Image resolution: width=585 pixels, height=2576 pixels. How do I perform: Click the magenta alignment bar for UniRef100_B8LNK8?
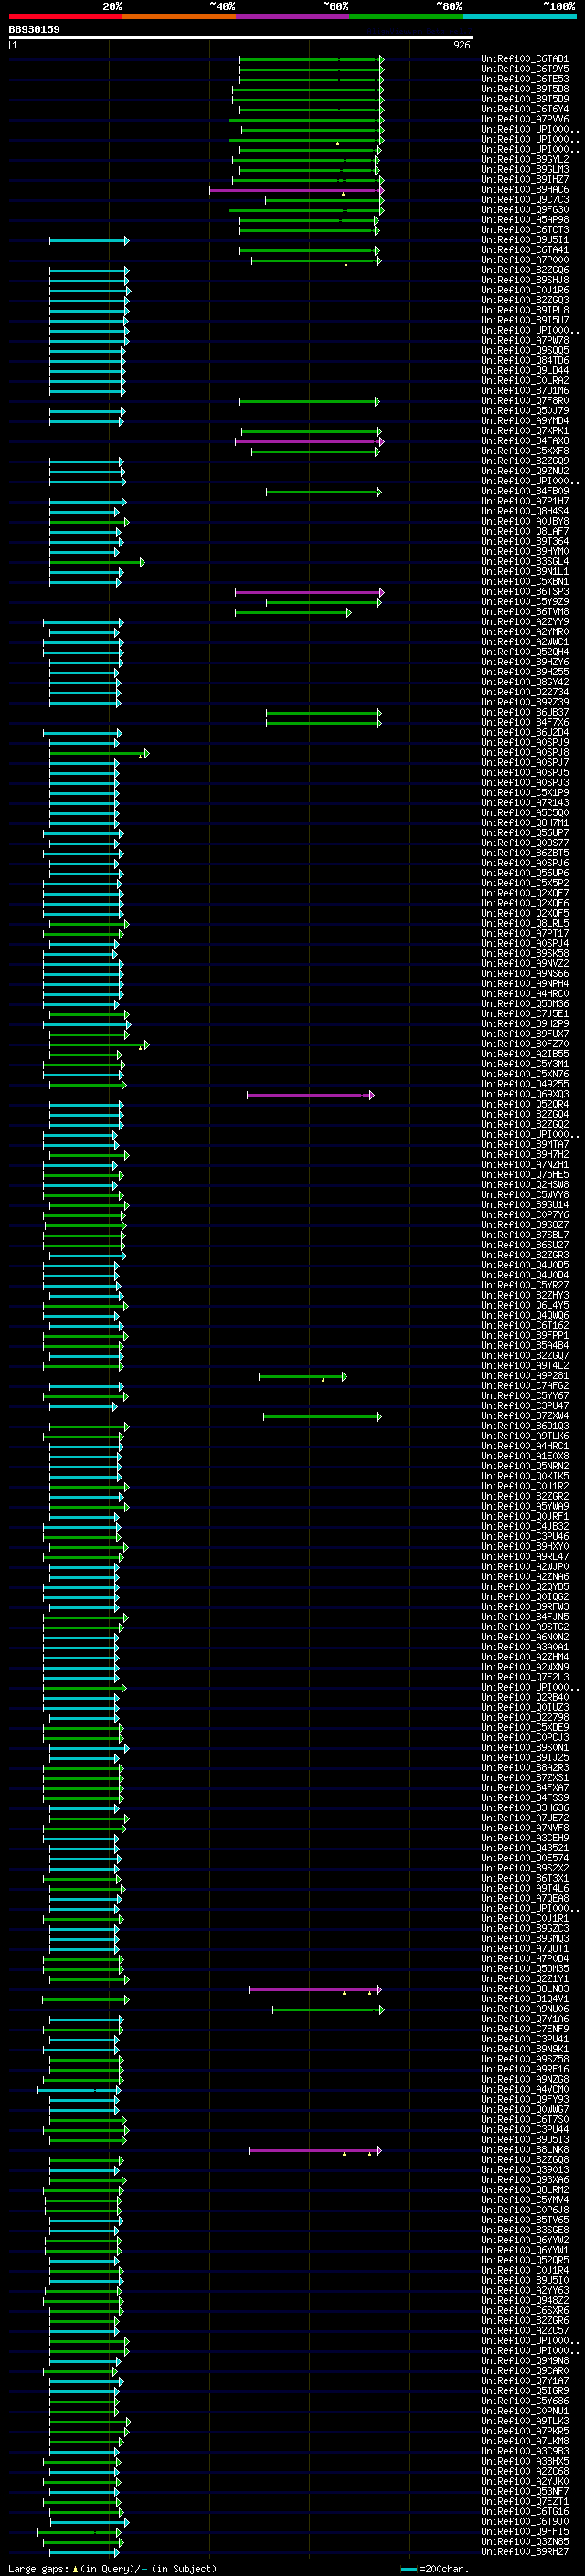click(x=316, y=2150)
